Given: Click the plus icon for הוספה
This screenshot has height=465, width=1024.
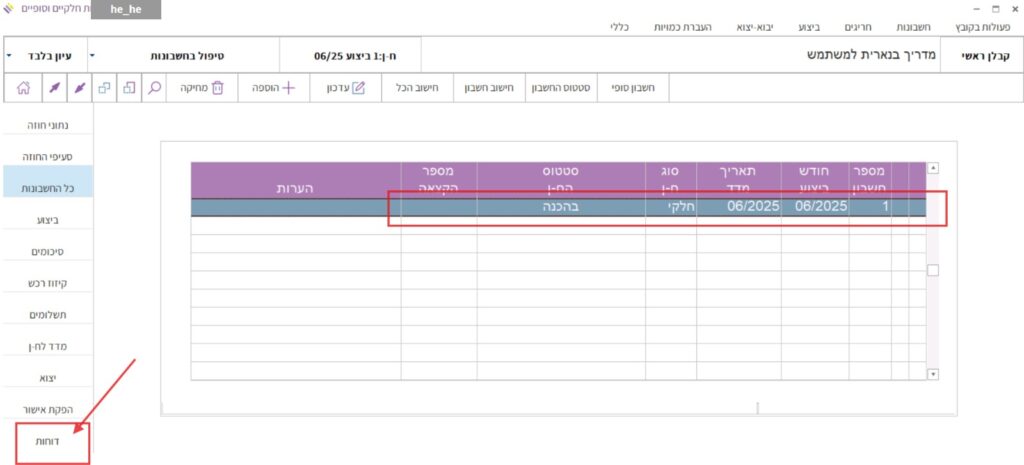Looking at the screenshot, I should pyautogui.click(x=289, y=88).
